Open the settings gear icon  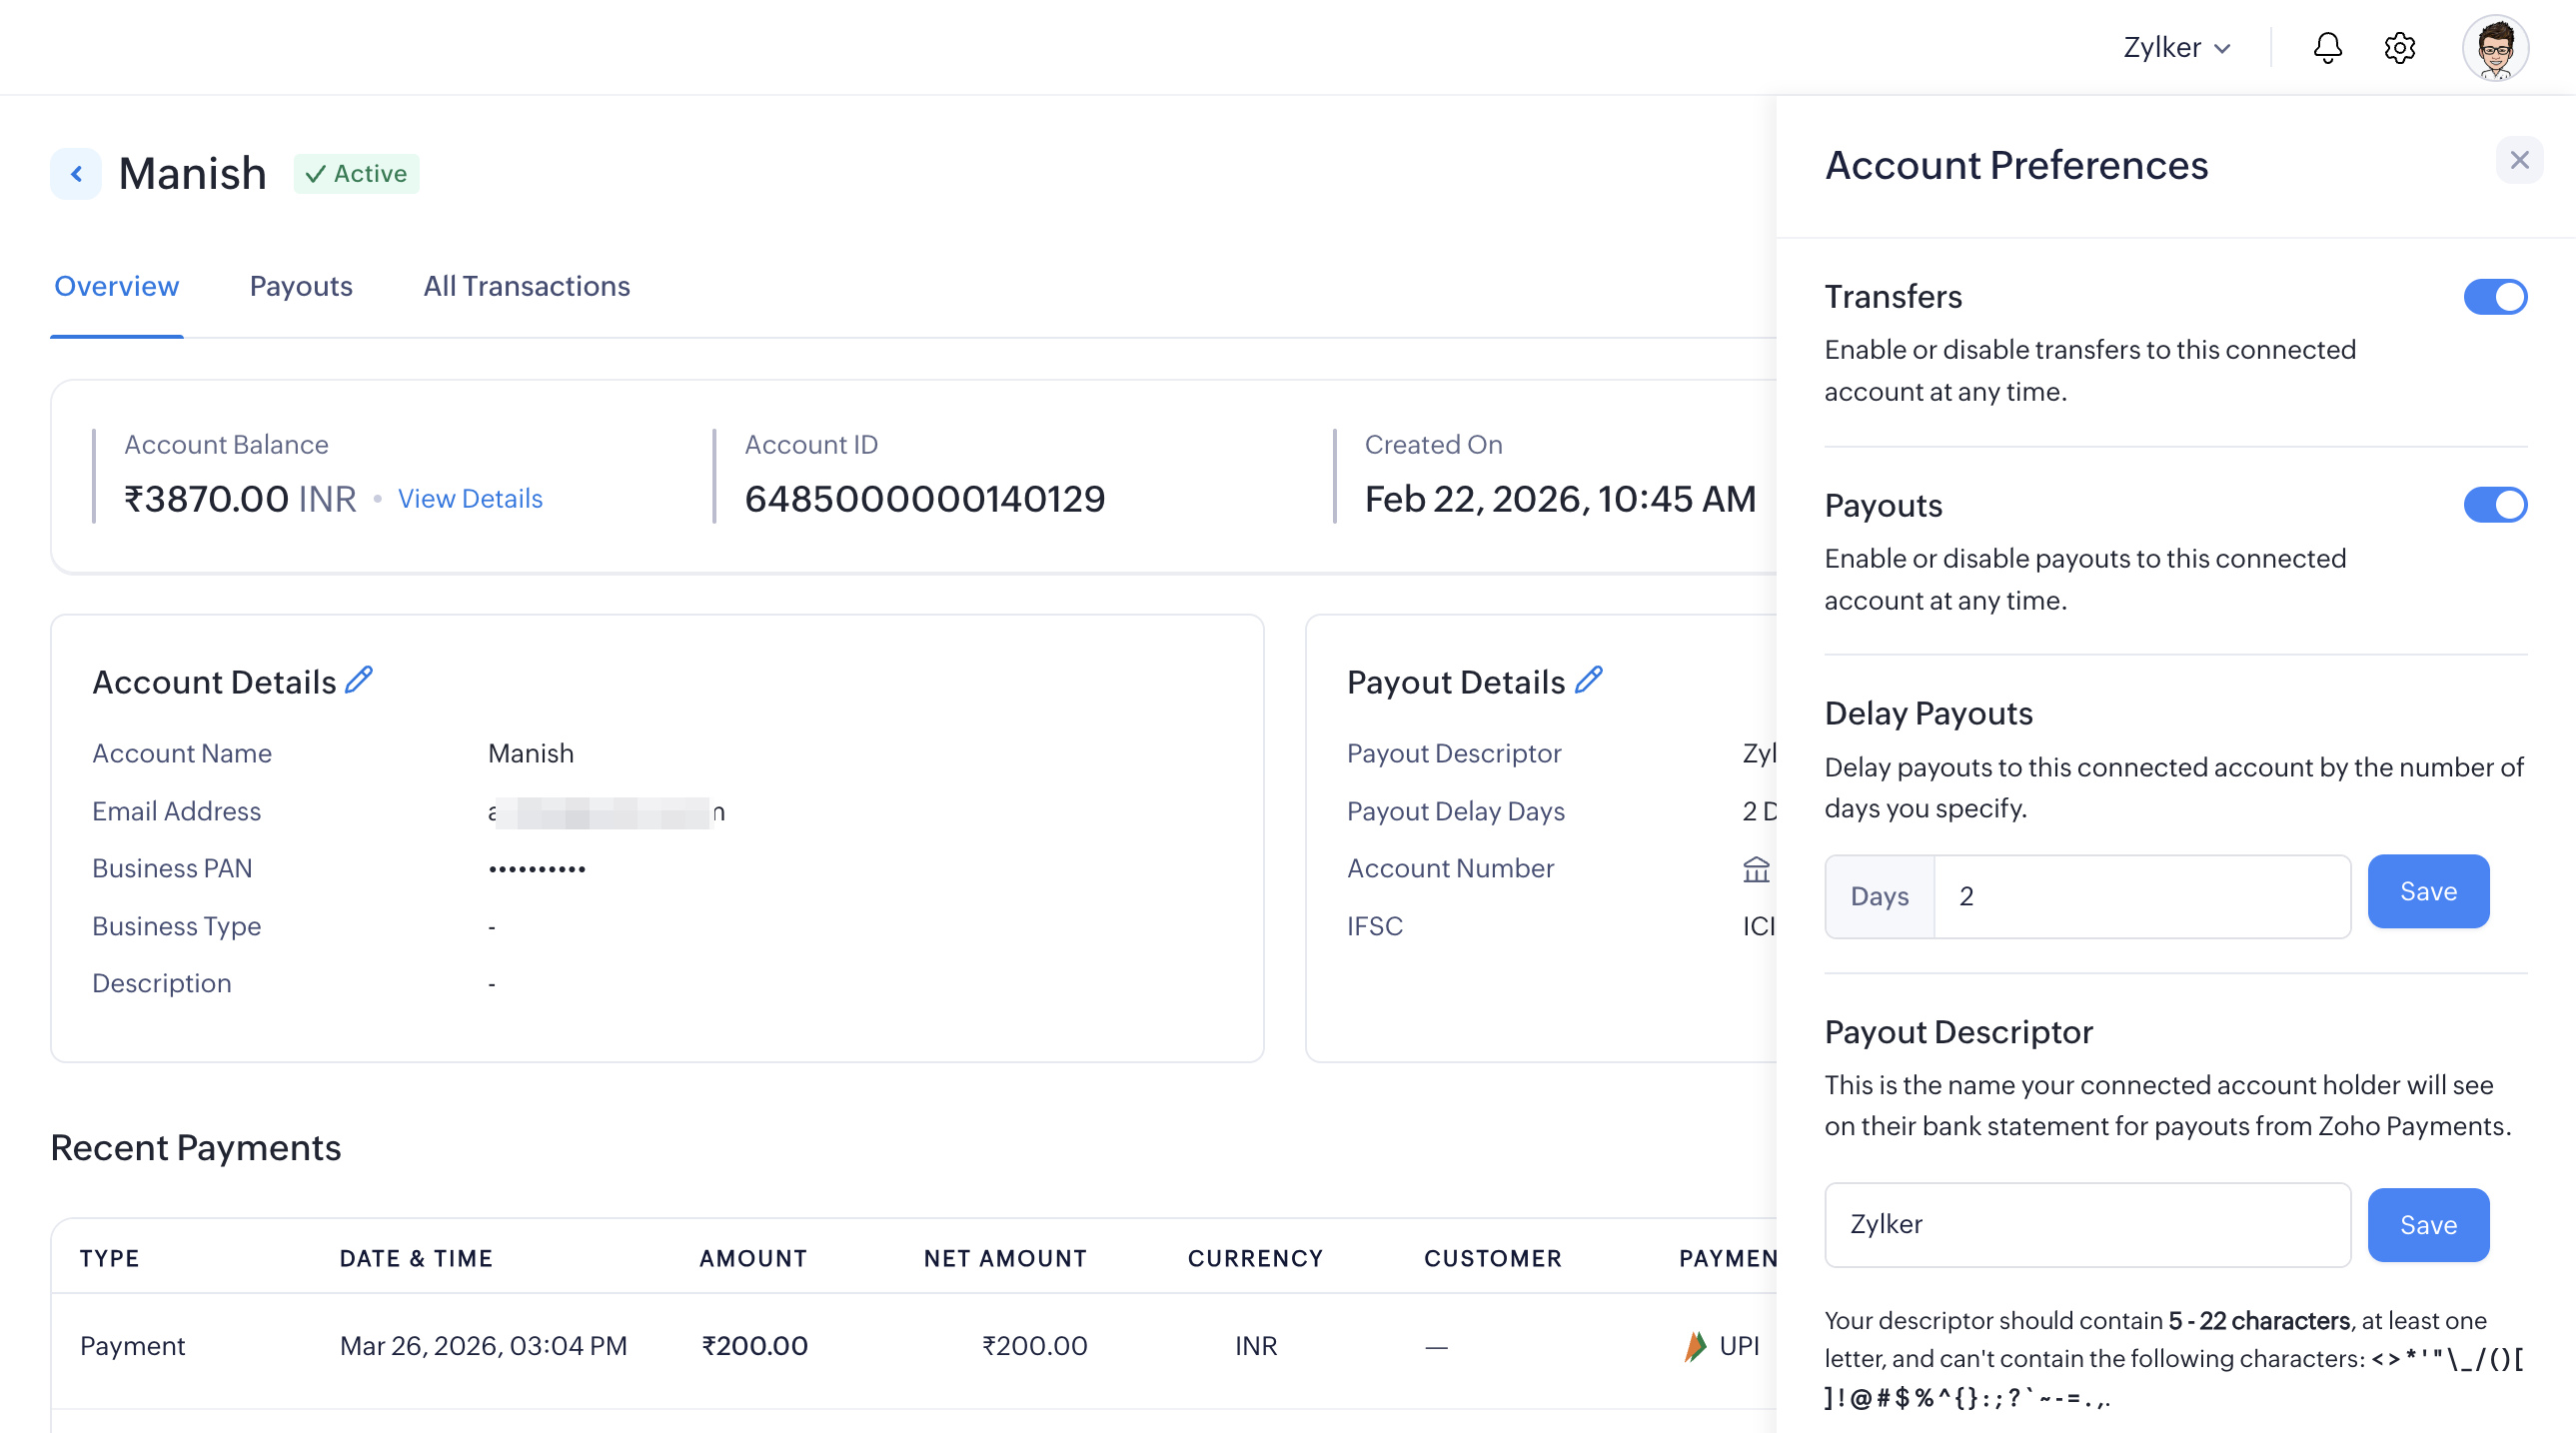2399,47
